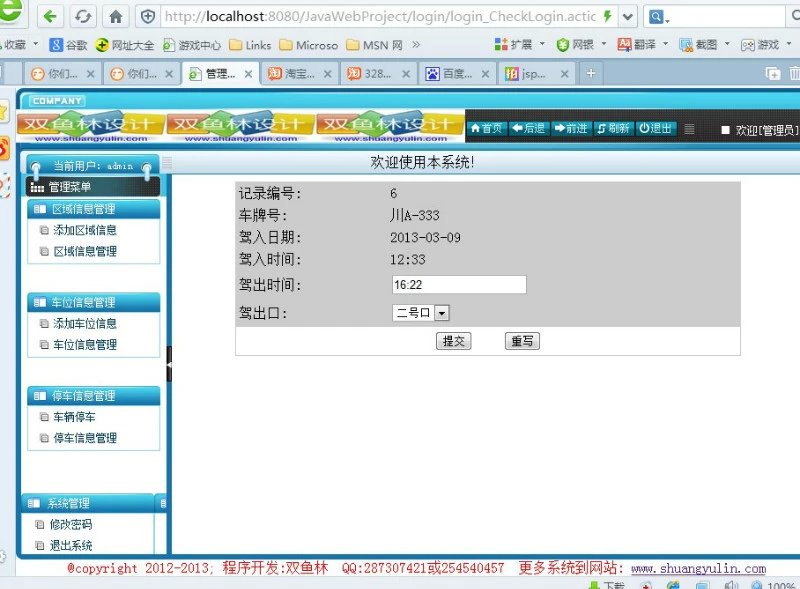Close the 淘宝 tab
Screen dimensions: 800x589
328,74
